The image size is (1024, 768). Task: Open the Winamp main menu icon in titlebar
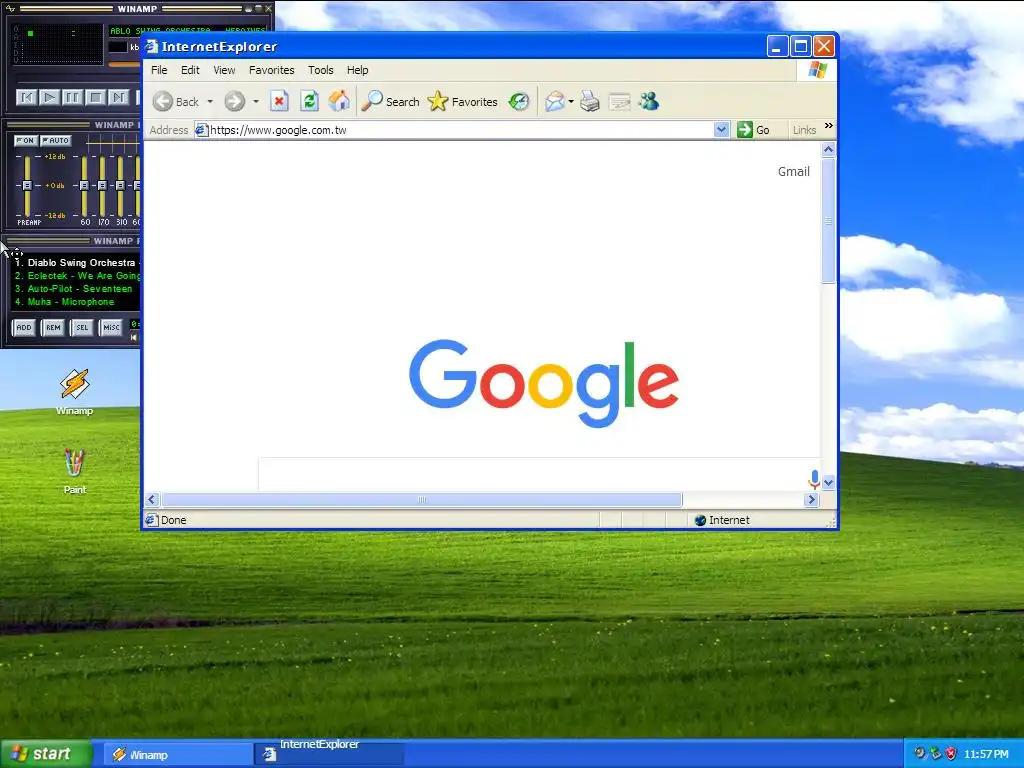click(10, 8)
